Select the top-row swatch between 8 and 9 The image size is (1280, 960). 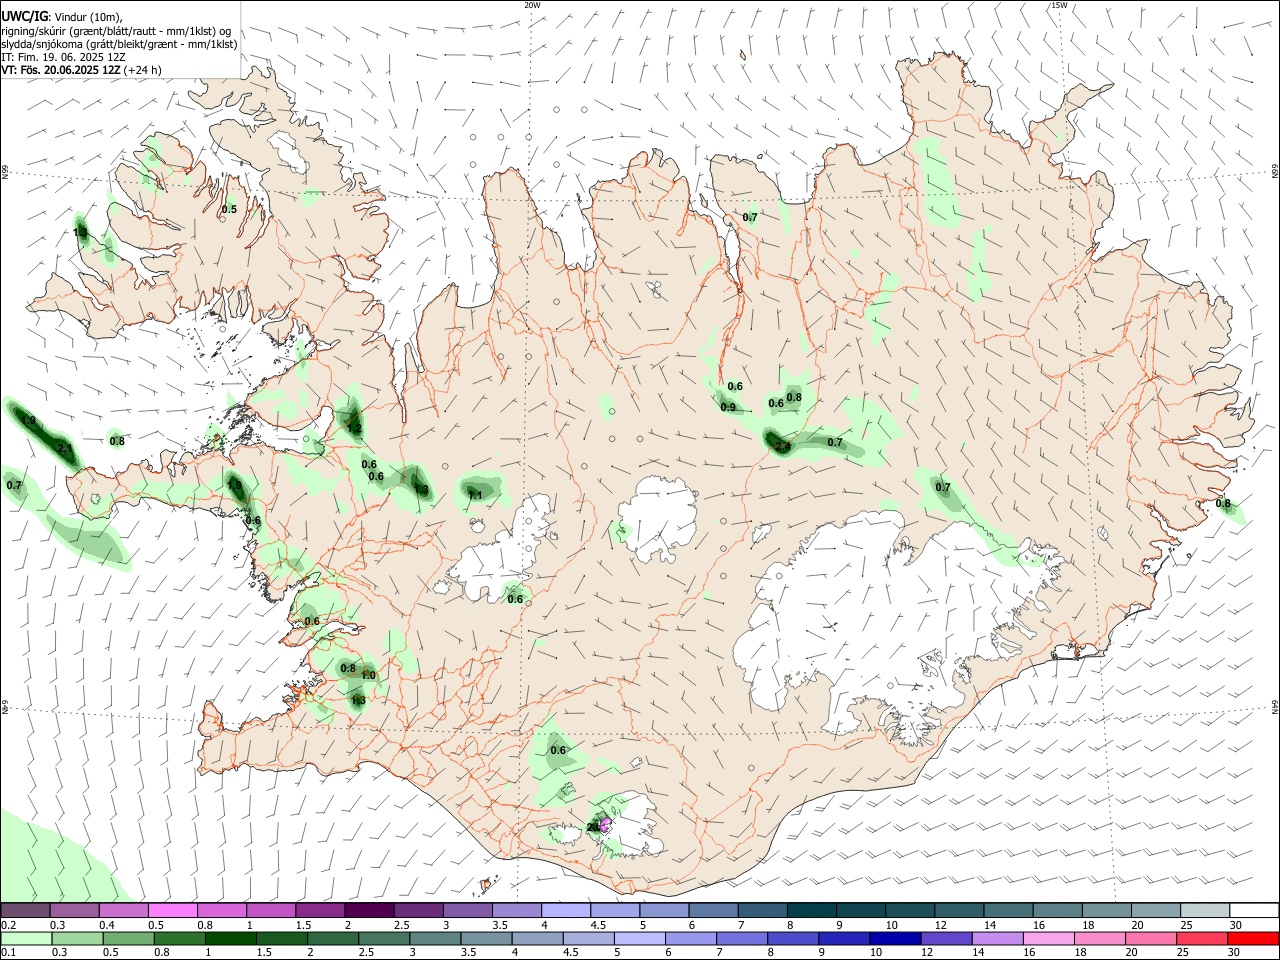coord(810,911)
